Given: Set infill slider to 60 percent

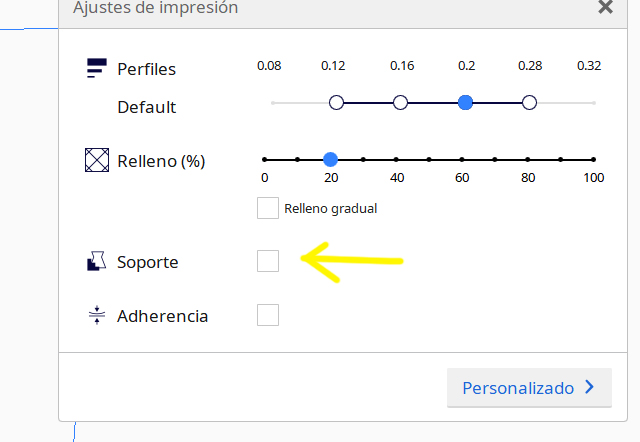Looking at the screenshot, I should tap(462, 159).
